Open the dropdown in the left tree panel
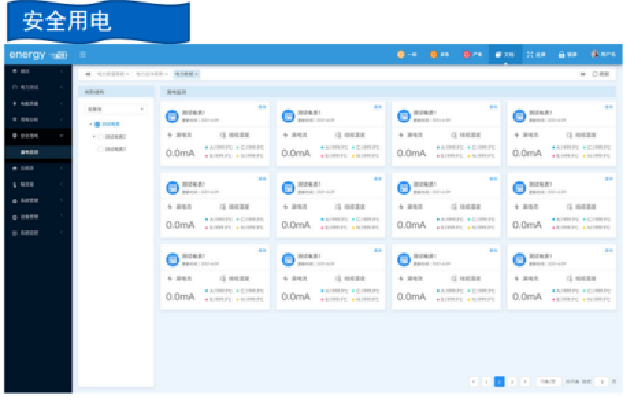Screen dimensions: 635x402 (x=116, y=109)
